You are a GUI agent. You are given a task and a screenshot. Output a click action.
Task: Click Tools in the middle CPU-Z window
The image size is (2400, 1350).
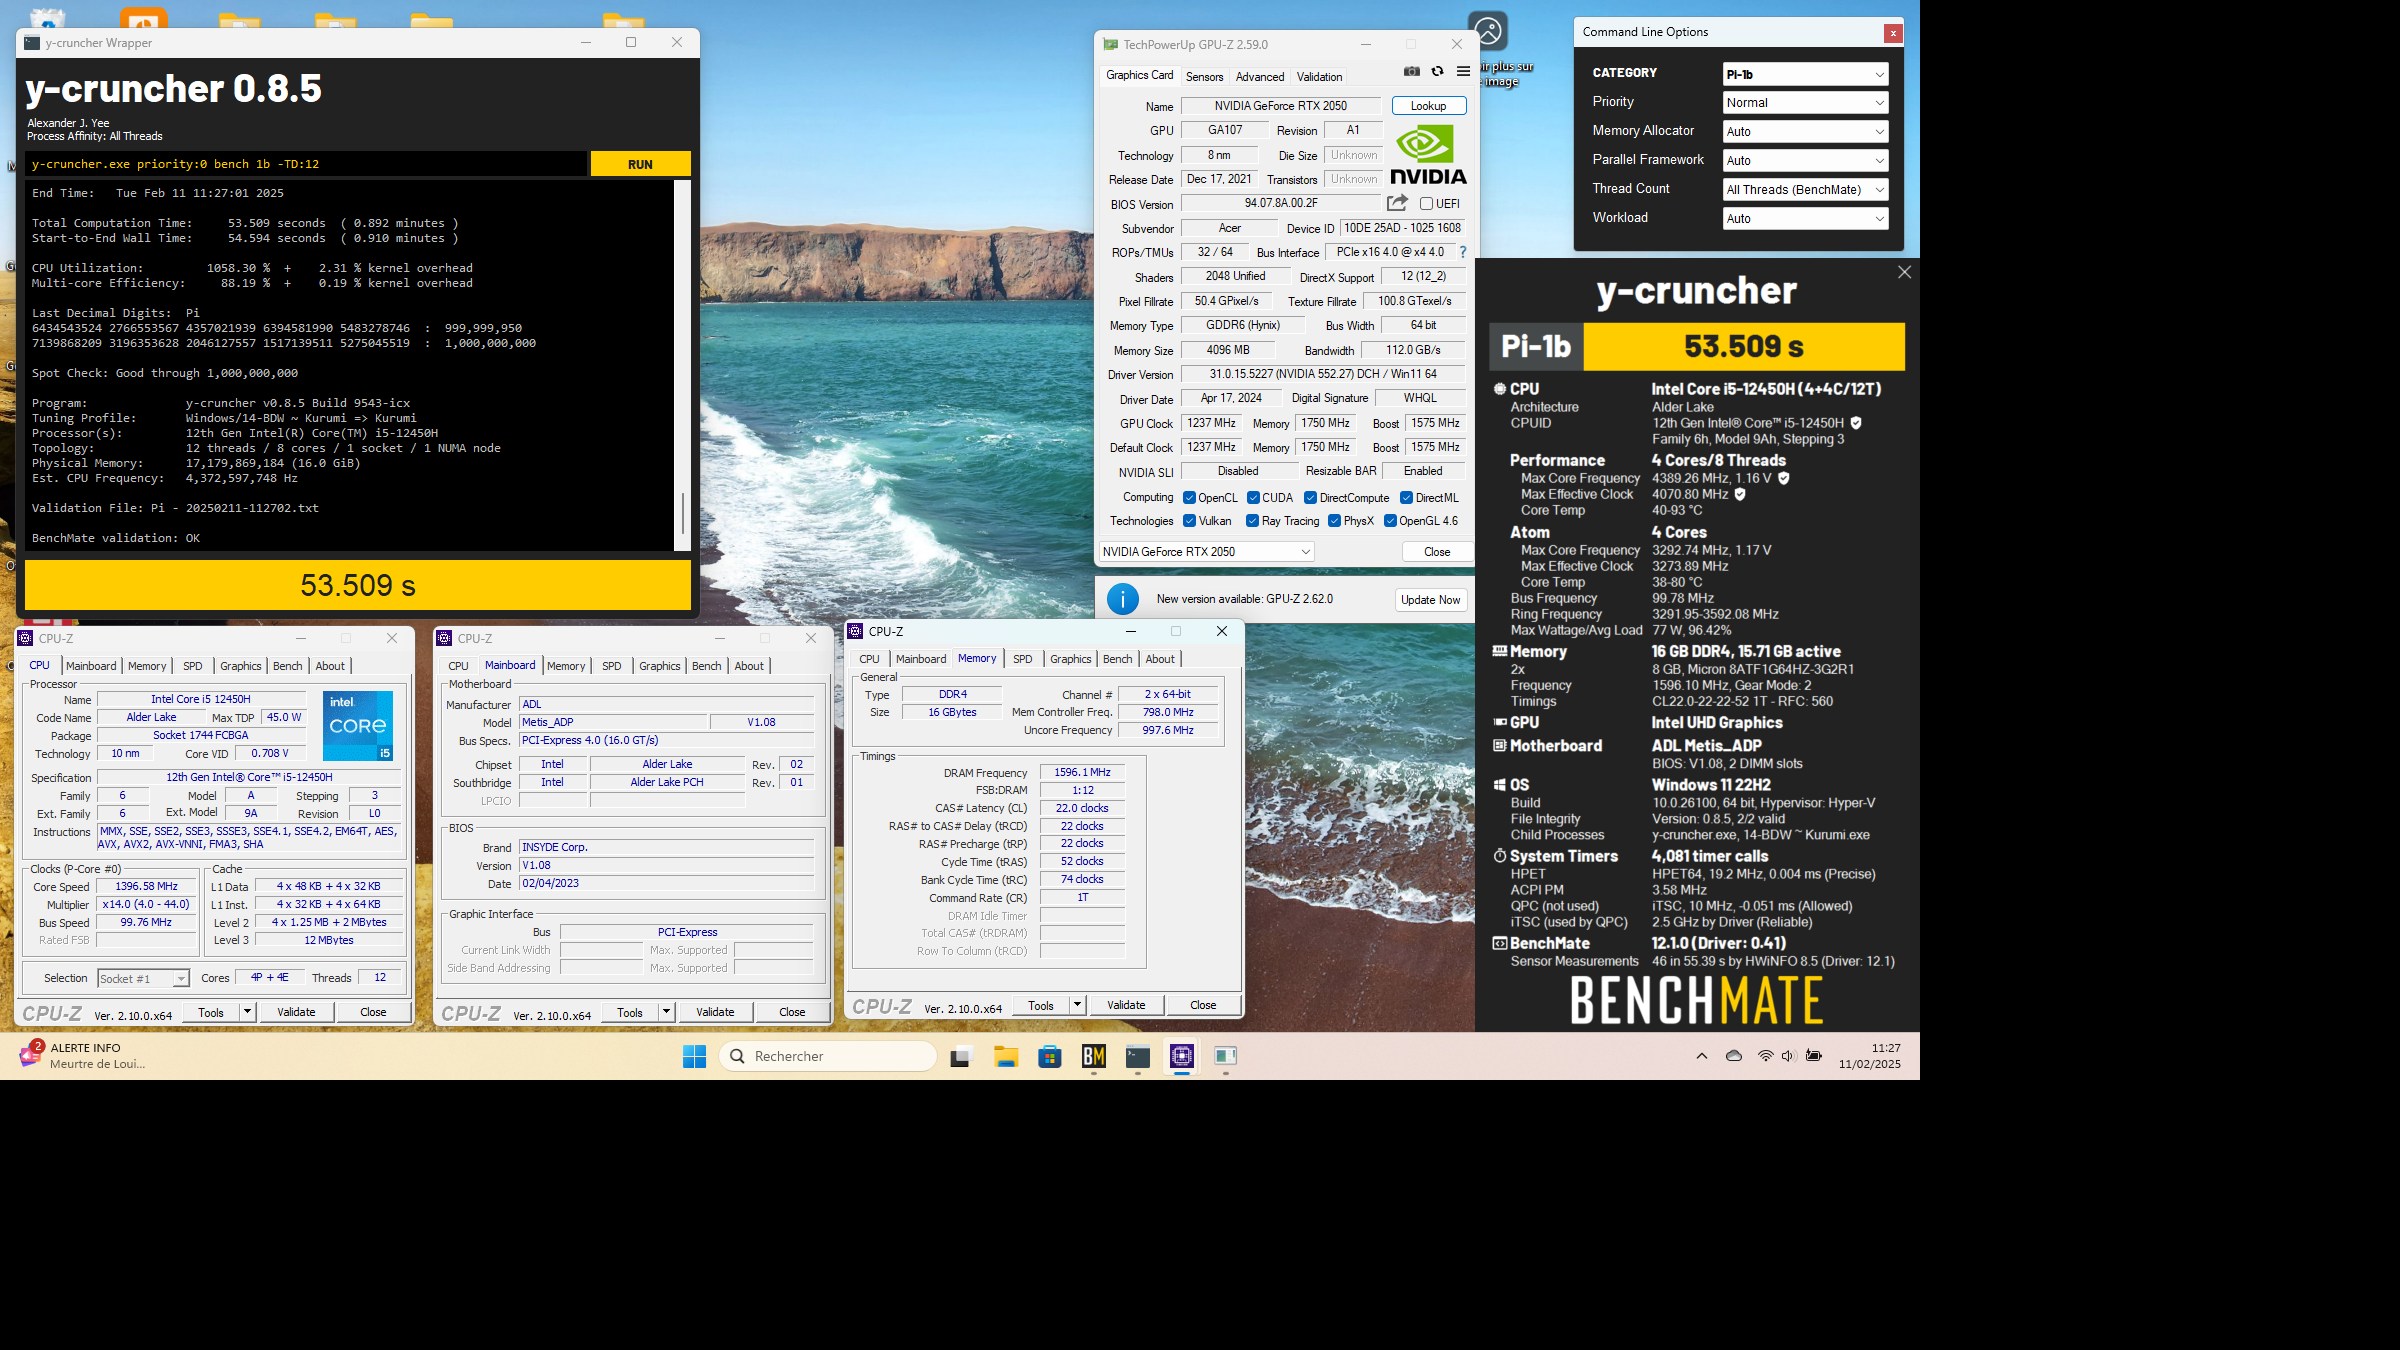[630, 1012]
